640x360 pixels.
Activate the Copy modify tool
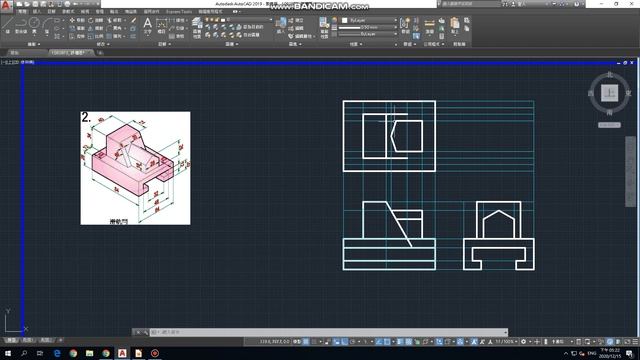coord(77,28)
